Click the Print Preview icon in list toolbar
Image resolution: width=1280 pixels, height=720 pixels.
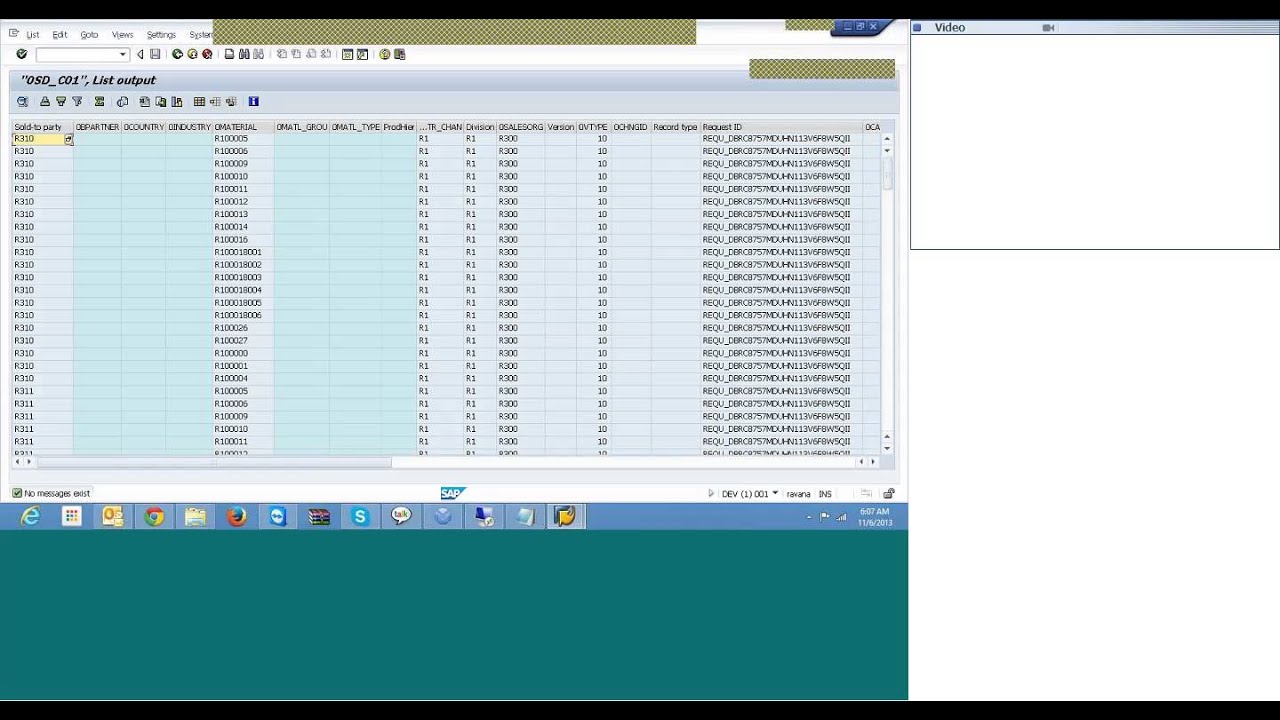tap(122, 101)
